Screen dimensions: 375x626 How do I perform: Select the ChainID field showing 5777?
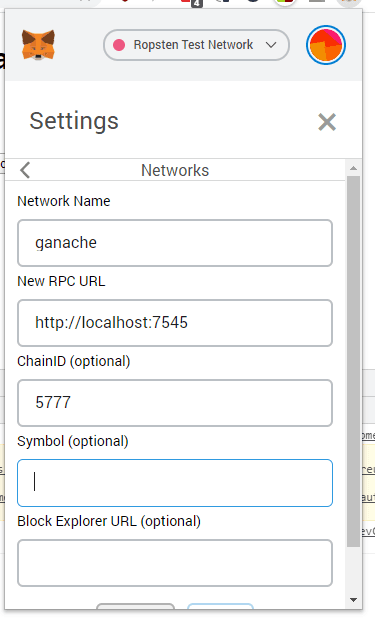(x=175, y=403)
